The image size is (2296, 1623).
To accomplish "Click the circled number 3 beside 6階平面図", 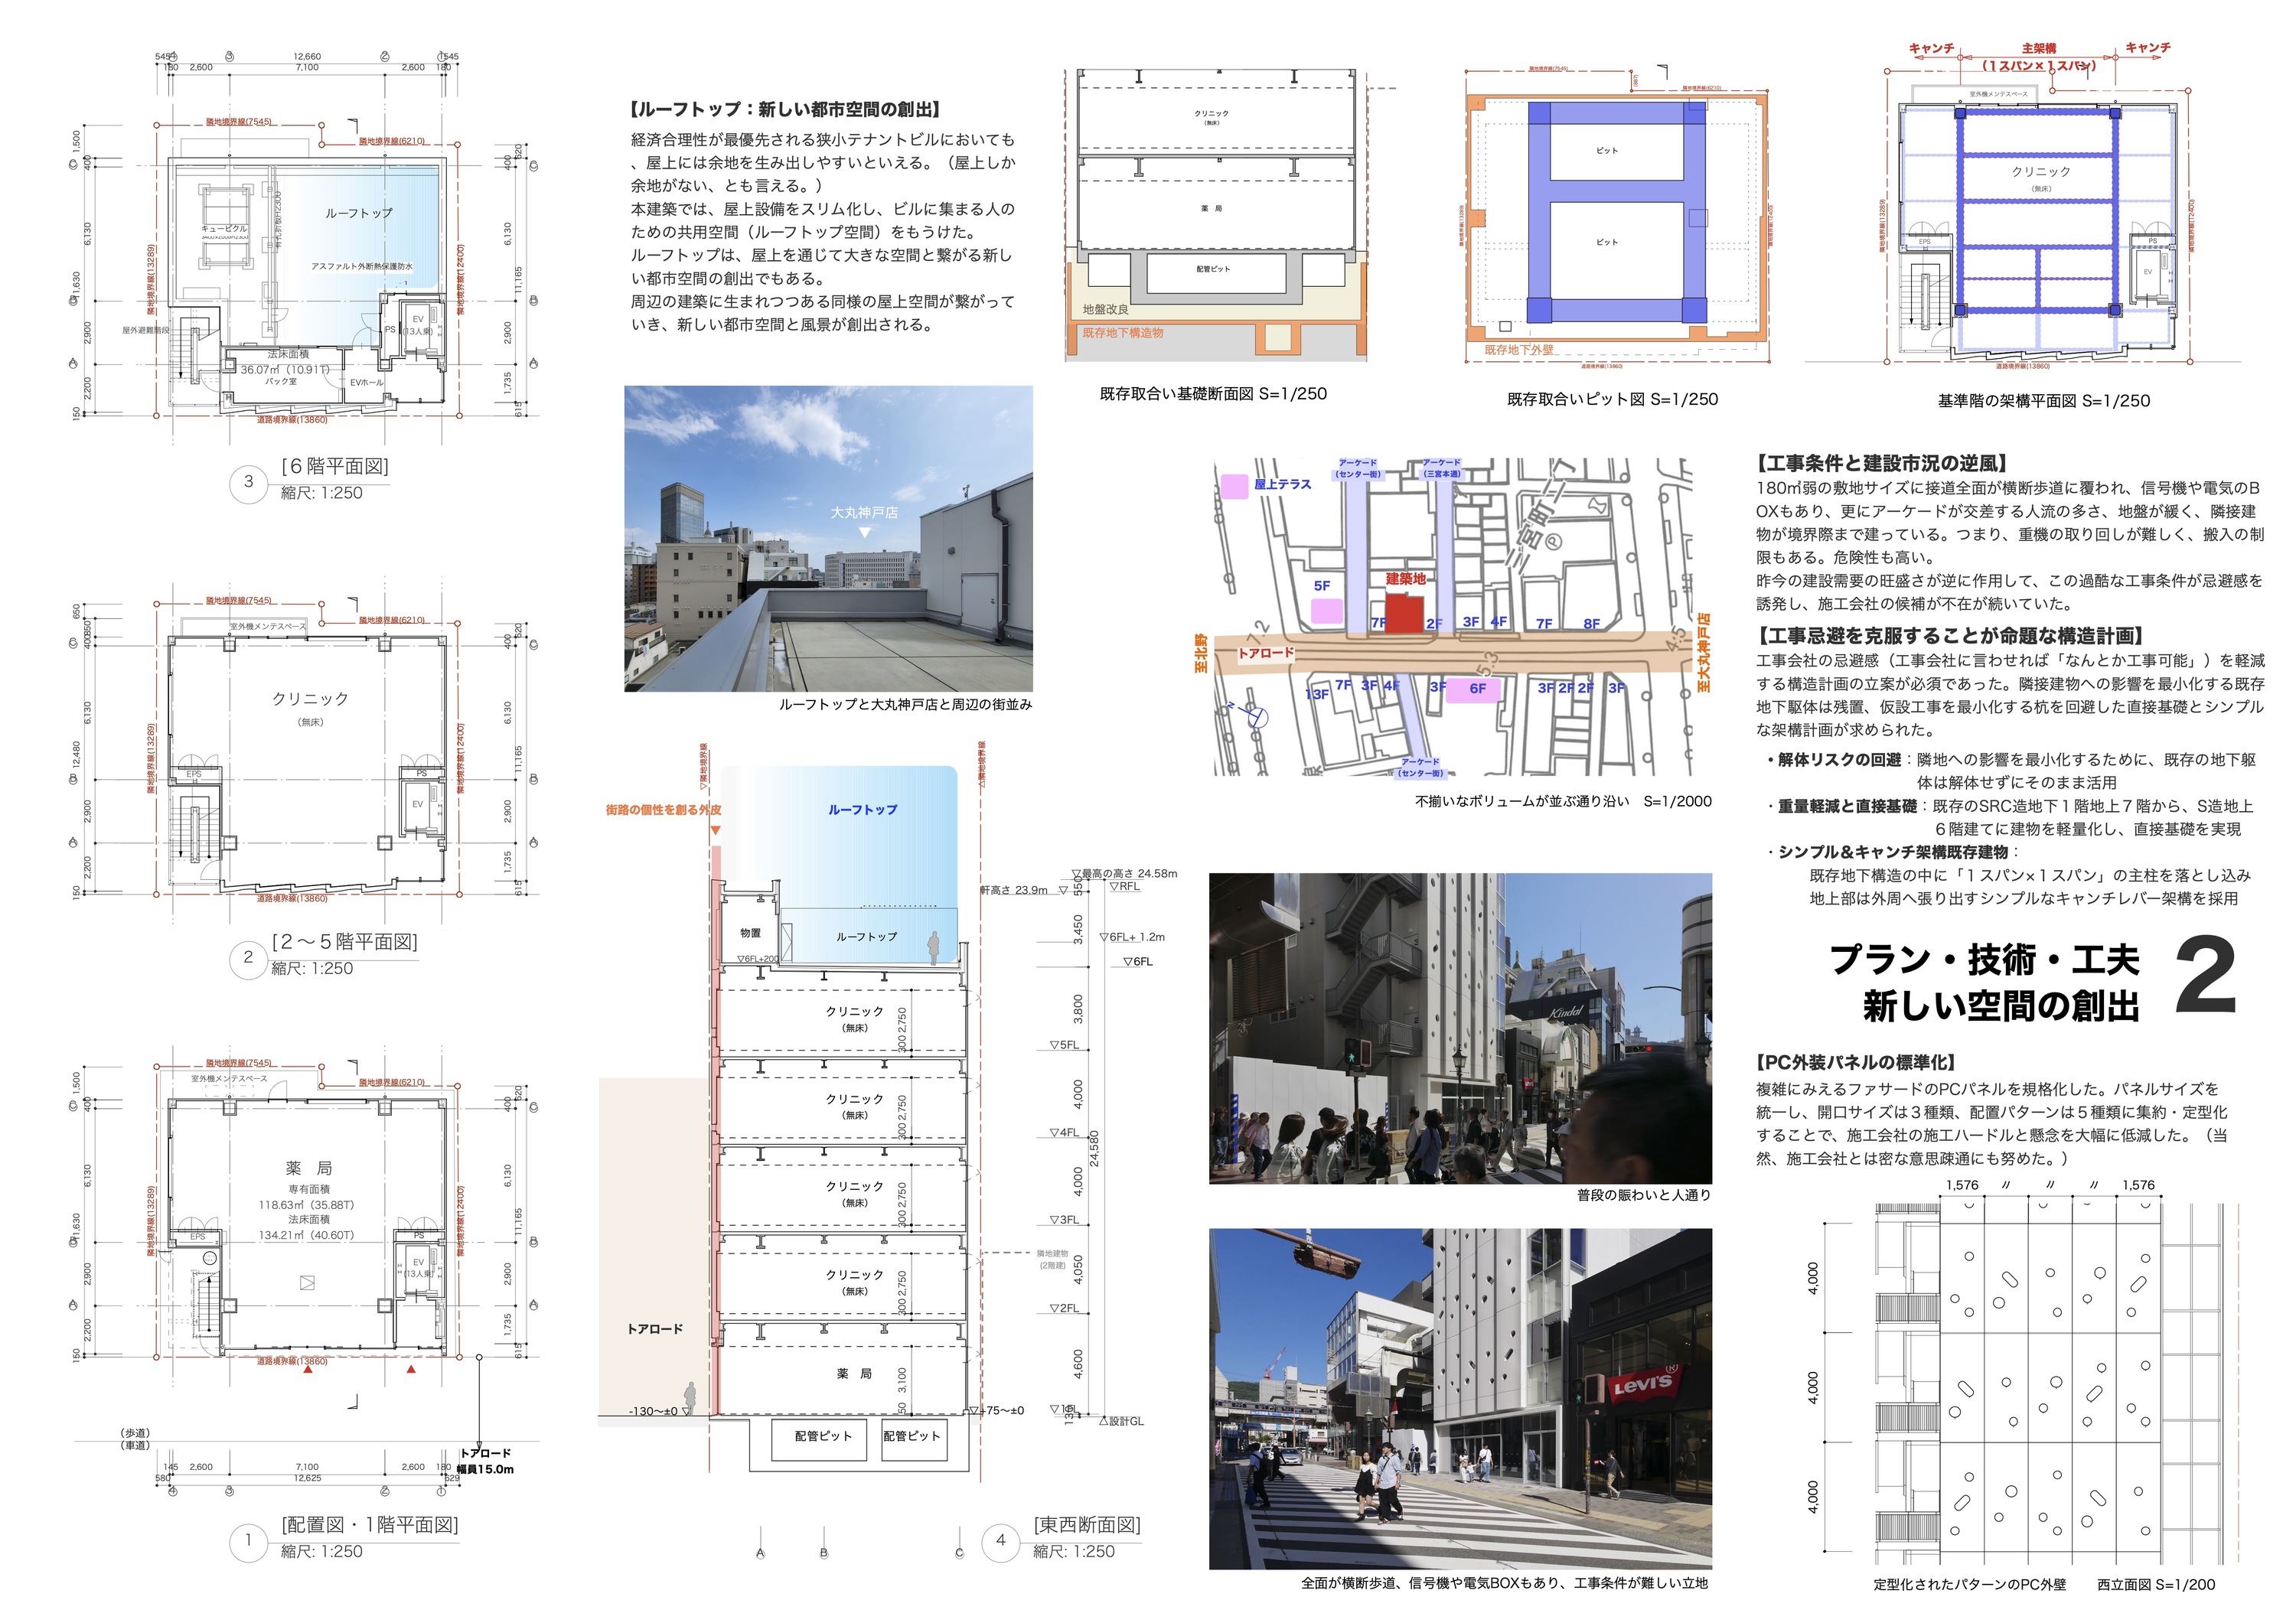I will pos(249,481).
